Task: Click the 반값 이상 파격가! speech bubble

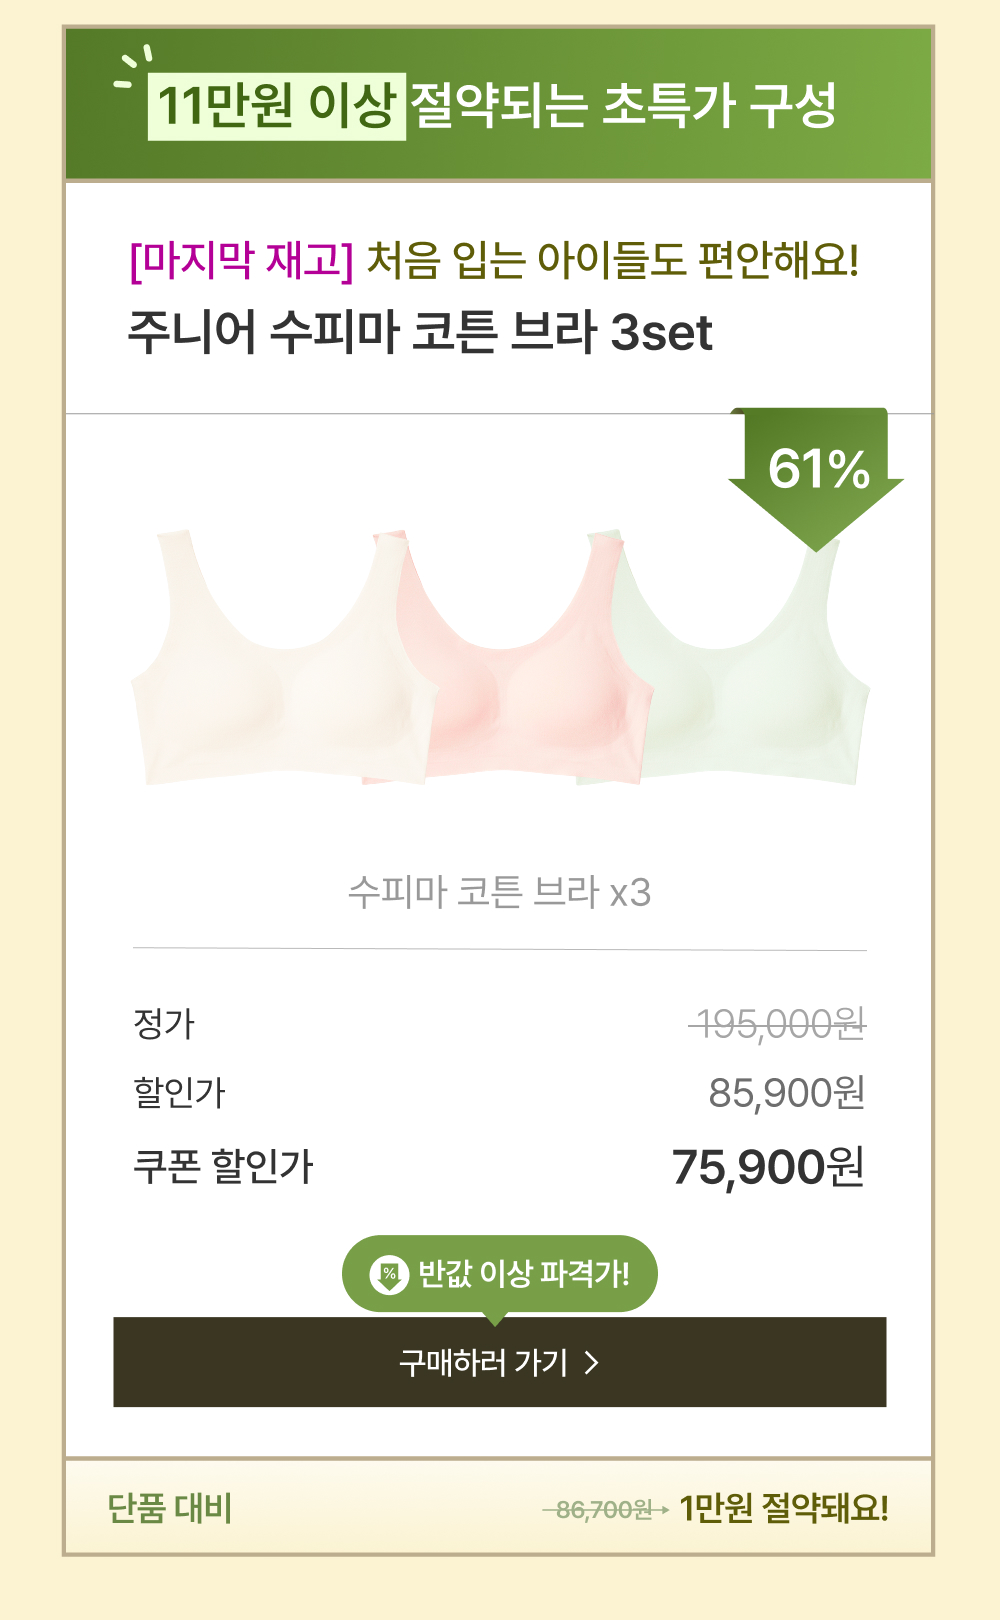Action: pyautogui.click(x=500, y=1274)
